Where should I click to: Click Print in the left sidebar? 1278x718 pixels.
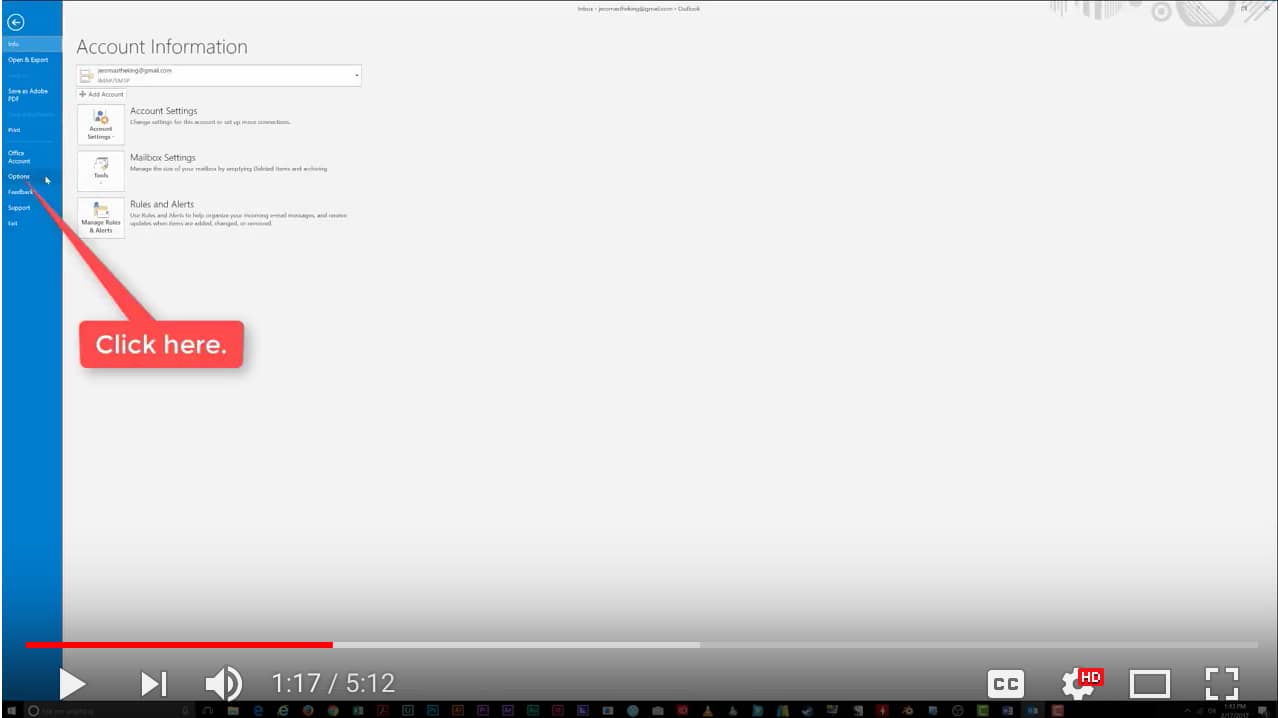point(14,130)
